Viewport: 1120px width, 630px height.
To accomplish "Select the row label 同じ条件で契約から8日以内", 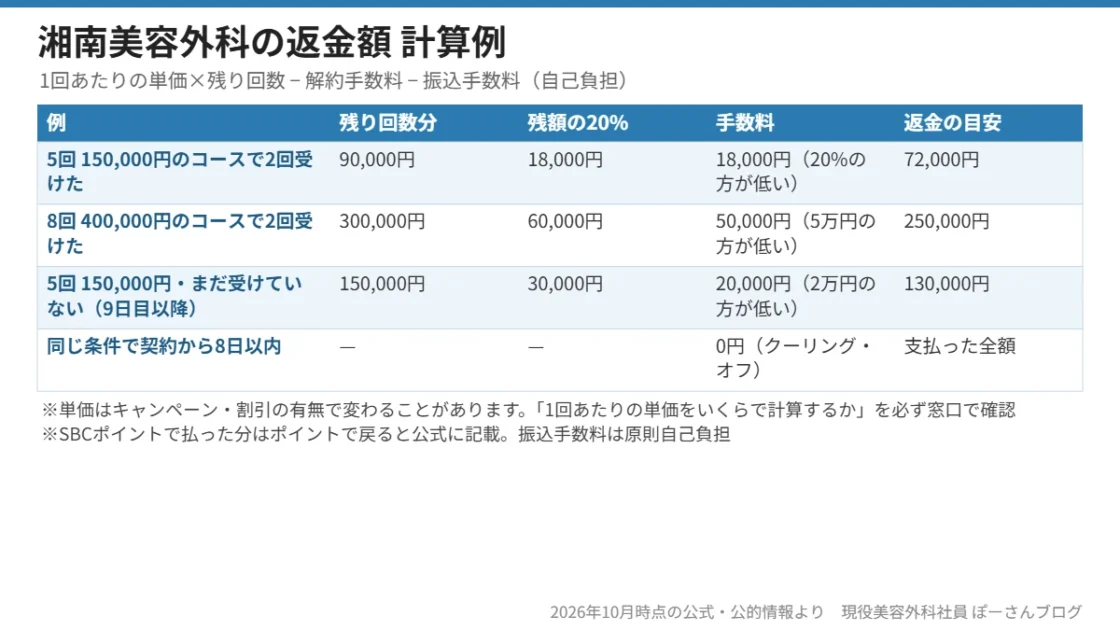I will click(164, 346).
